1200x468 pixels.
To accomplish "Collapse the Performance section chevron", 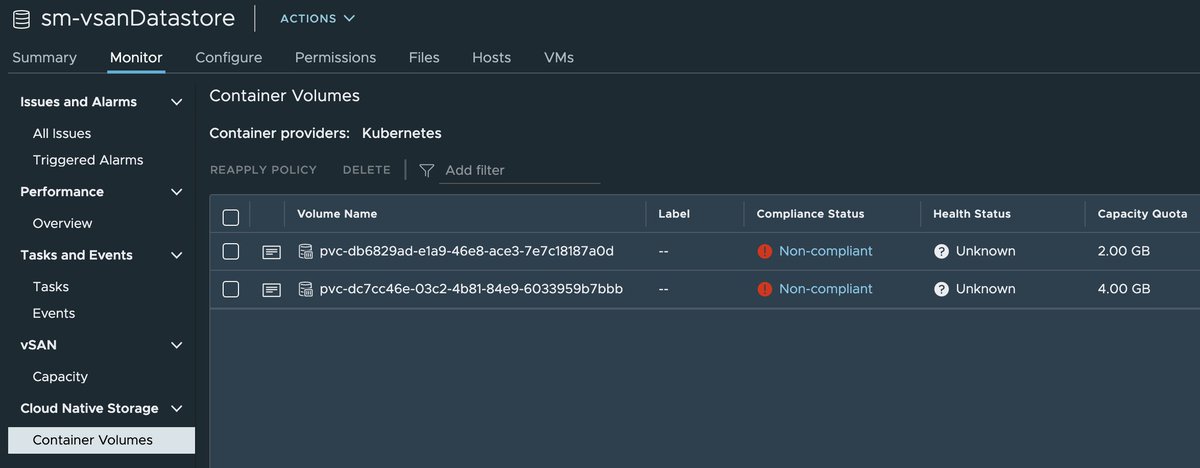I will [177, 192].
